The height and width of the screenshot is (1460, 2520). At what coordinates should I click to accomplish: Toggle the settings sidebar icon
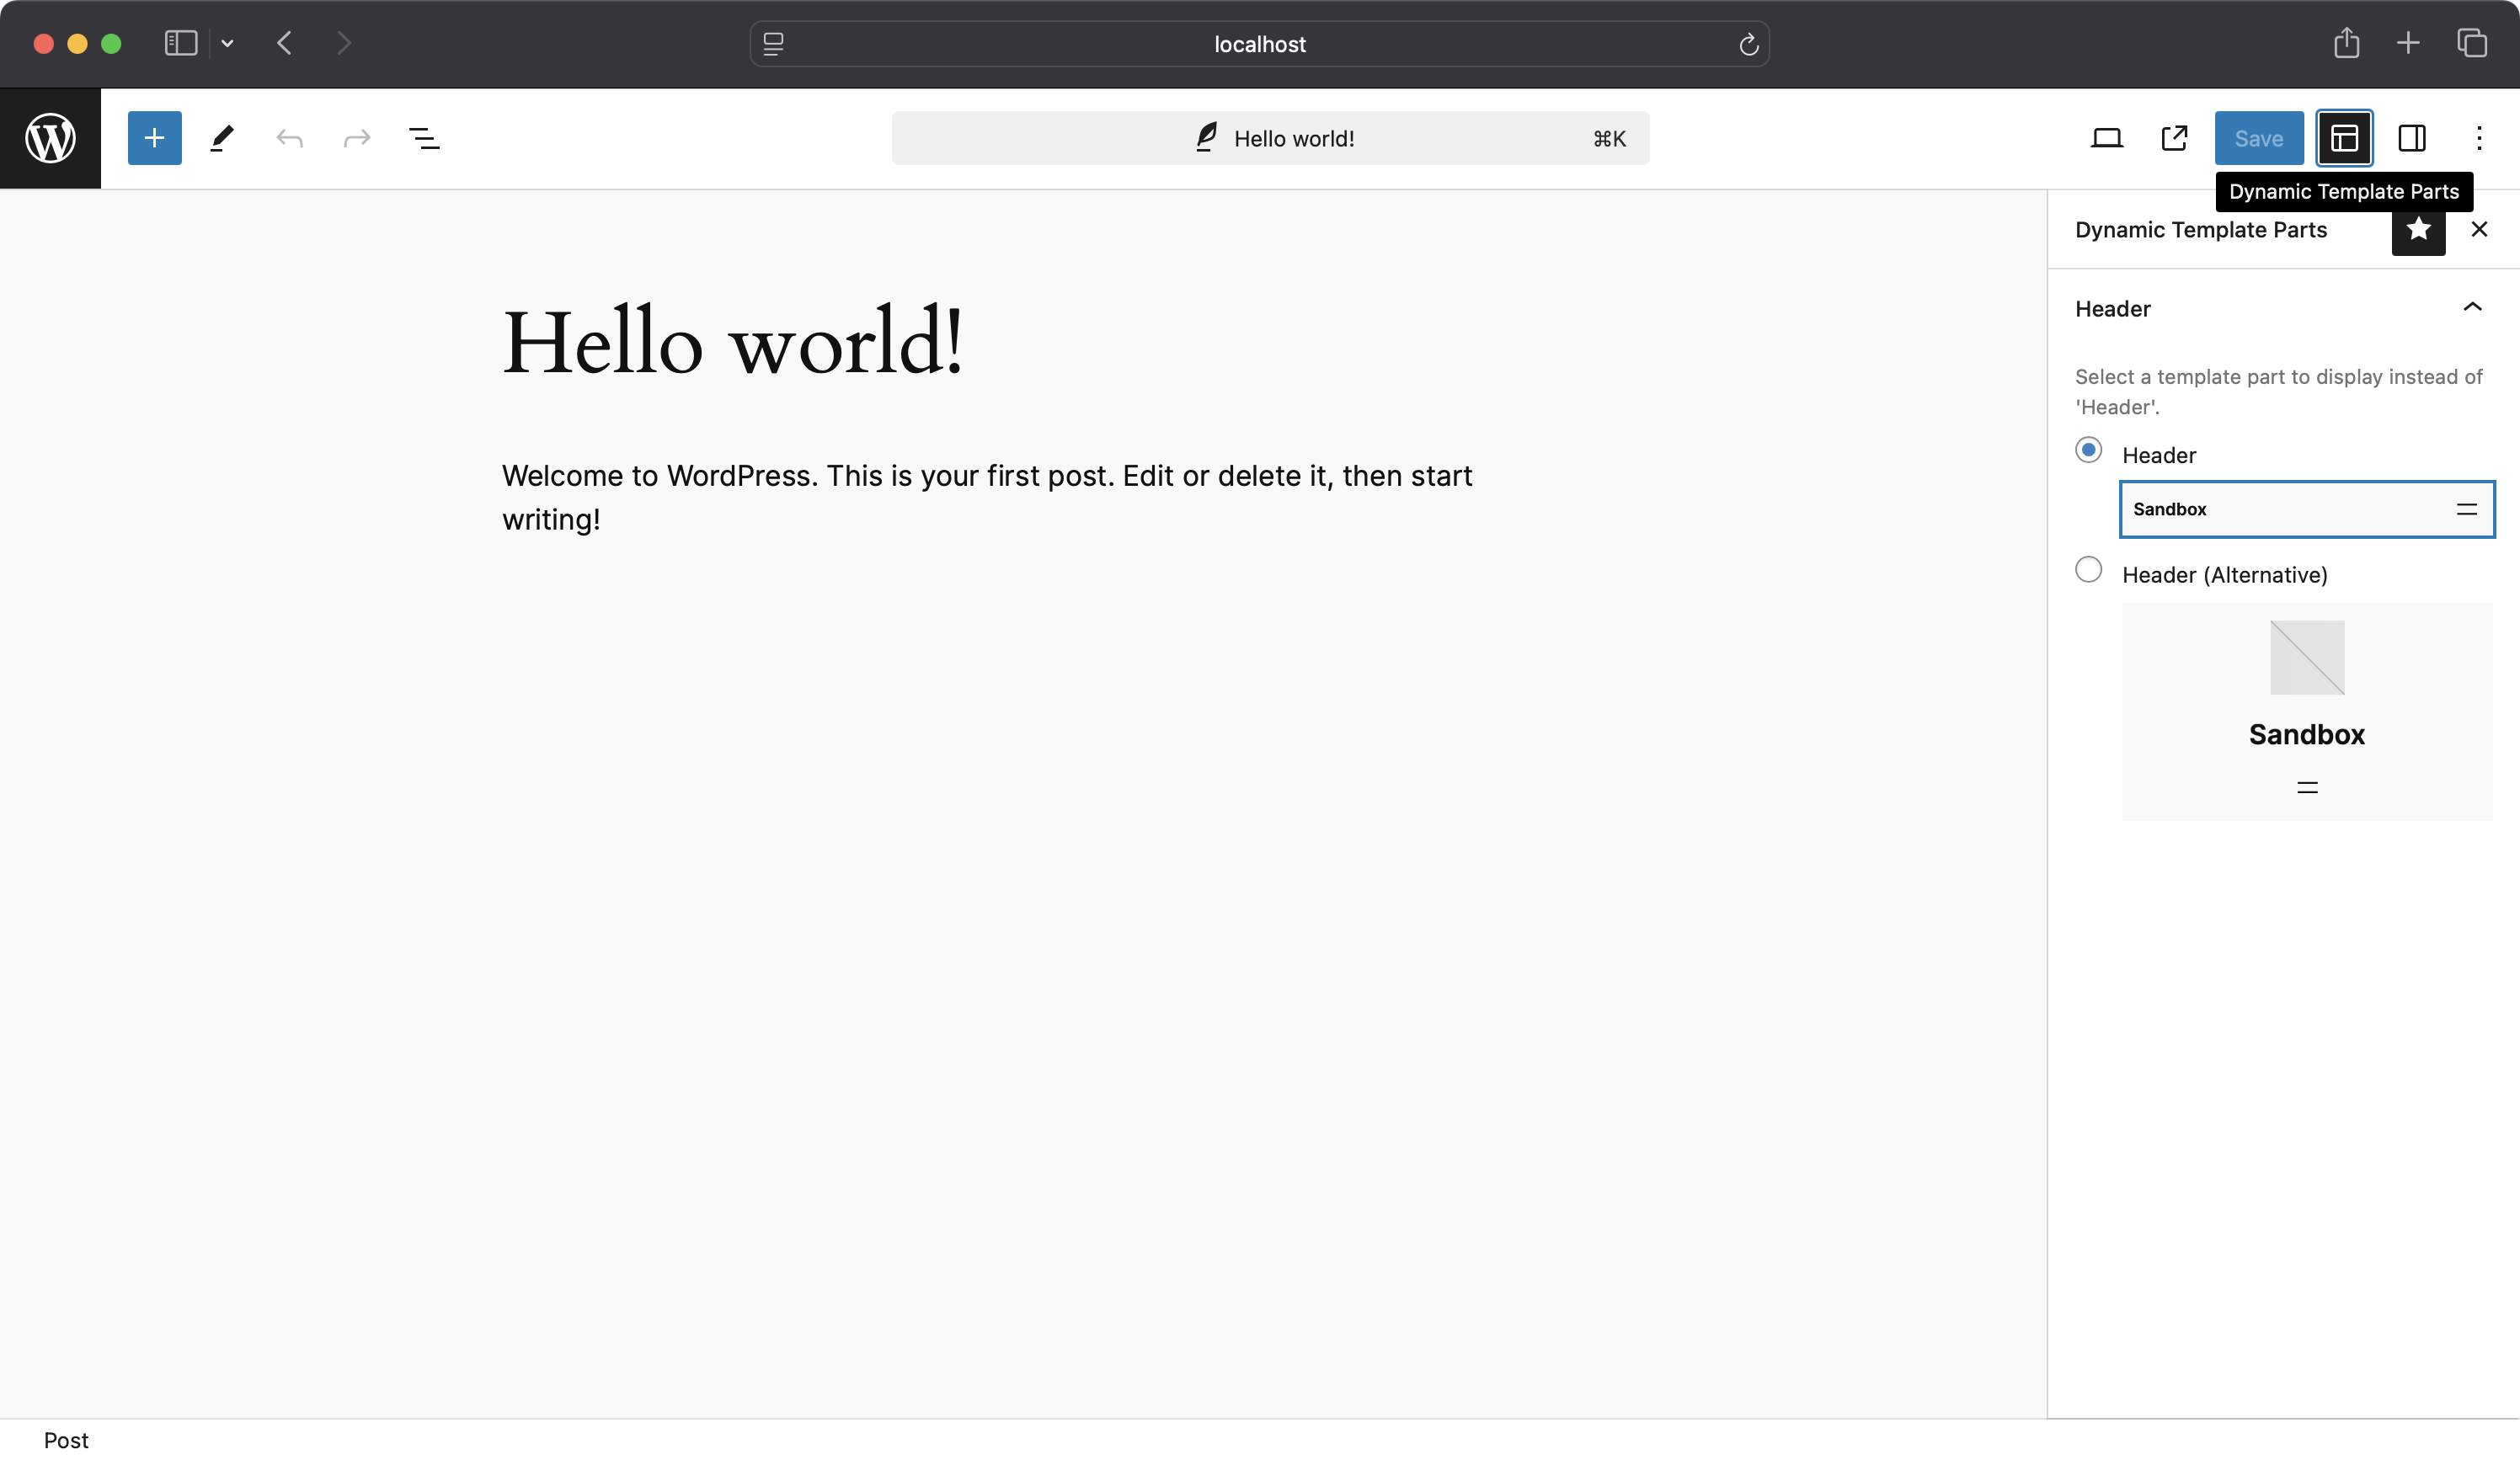2412,137
